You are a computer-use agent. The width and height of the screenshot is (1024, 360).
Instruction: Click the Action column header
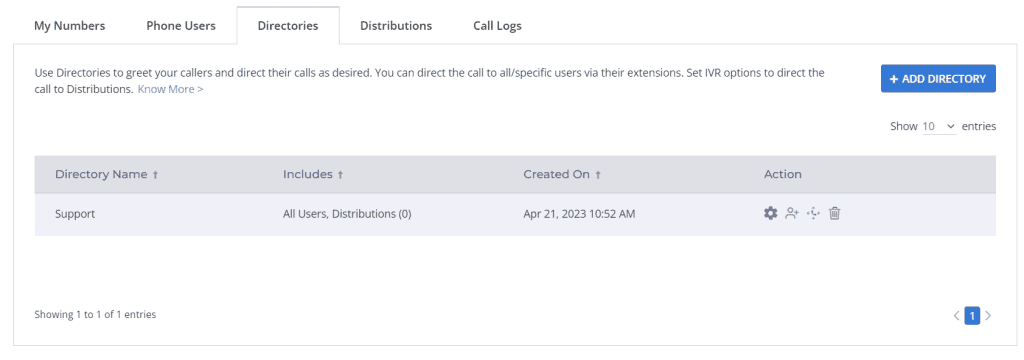coord(782,174)
